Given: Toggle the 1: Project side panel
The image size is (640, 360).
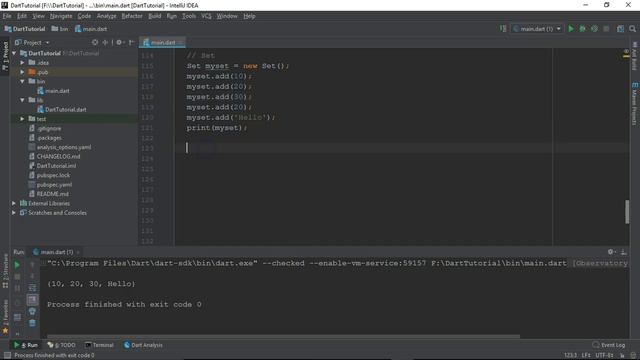Looking at the screenshot, I should (5, 55).
